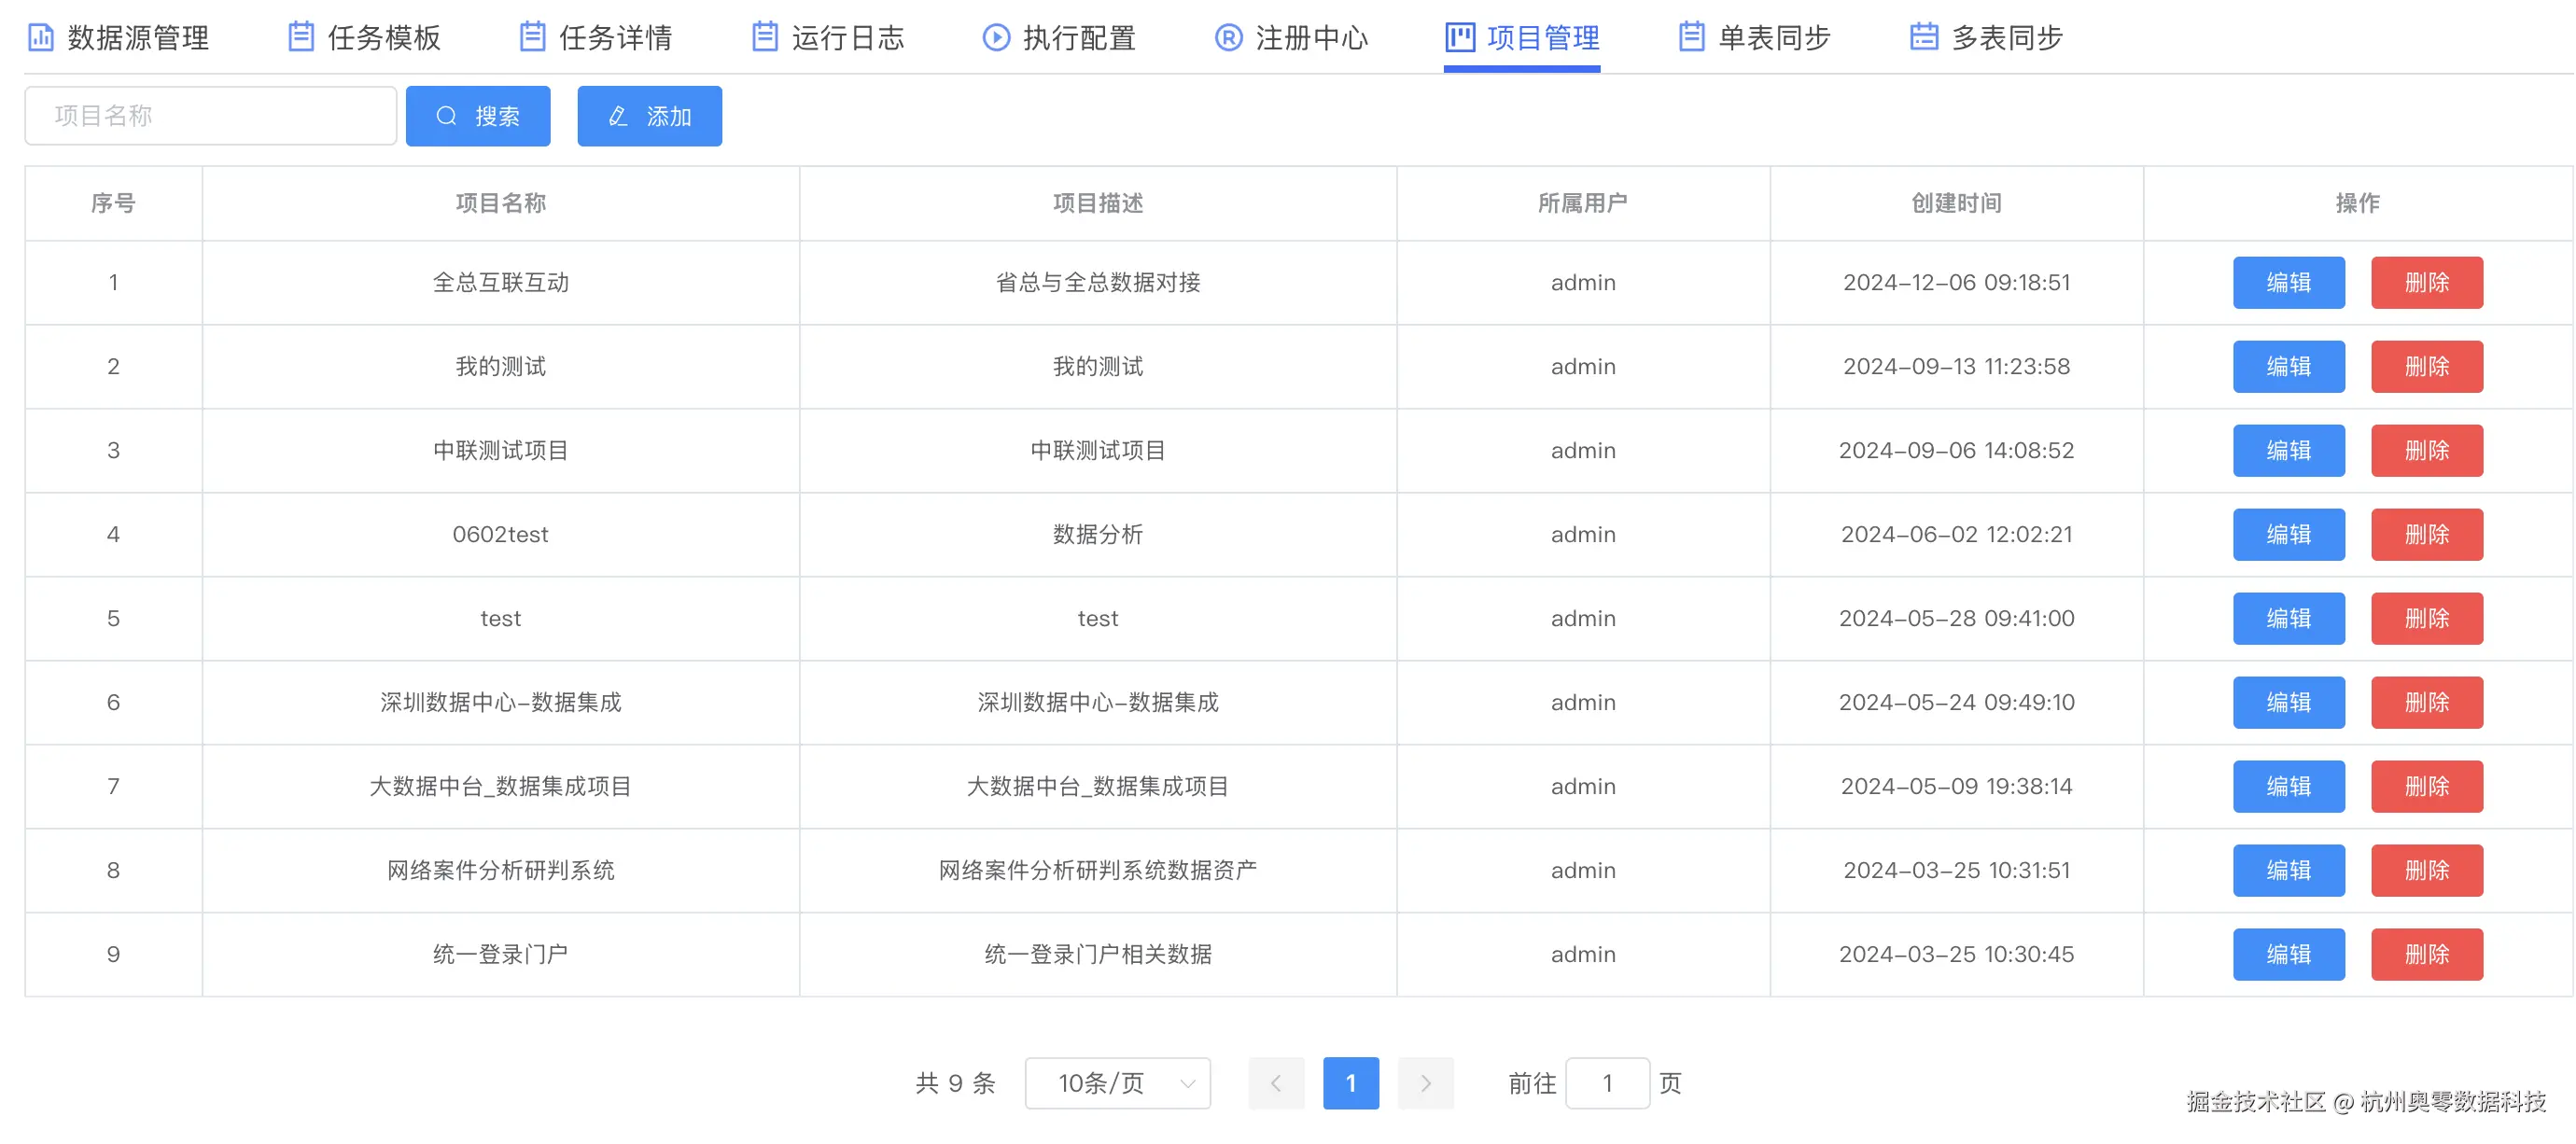Click the 运行日志 clipboard icon

[x=765, y=37]
